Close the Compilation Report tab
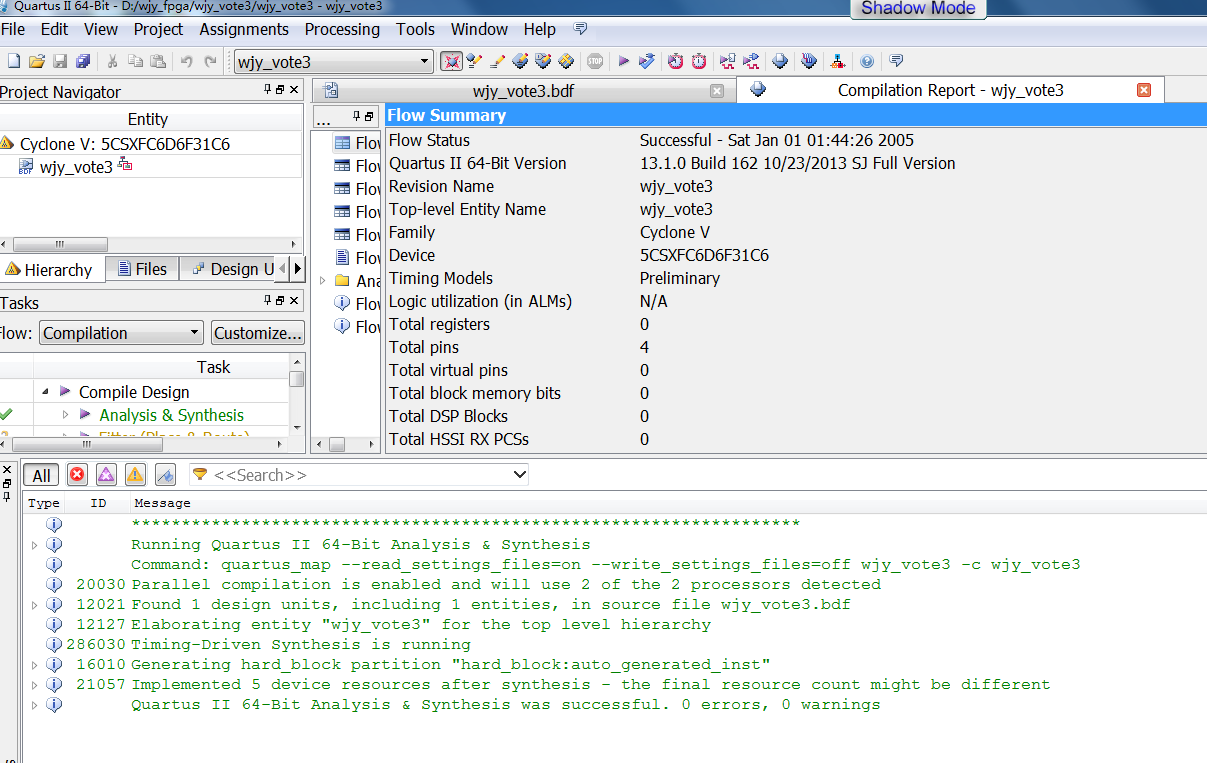The image size is (1207, 763). point(1144,90)
